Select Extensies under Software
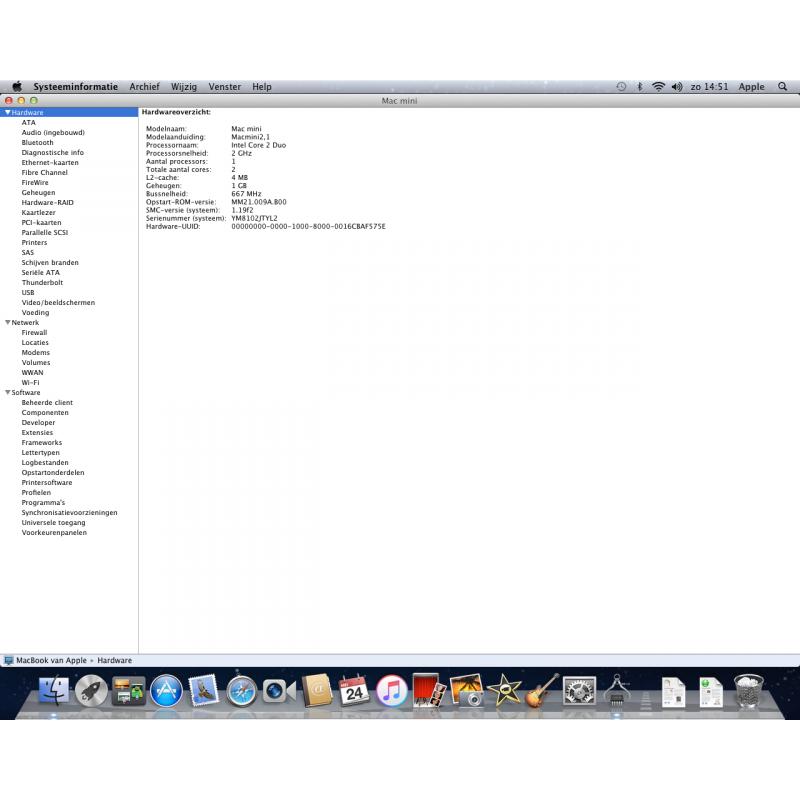This screenshot has width=800, height=800. pyautogui.click(x=37, y=433)
